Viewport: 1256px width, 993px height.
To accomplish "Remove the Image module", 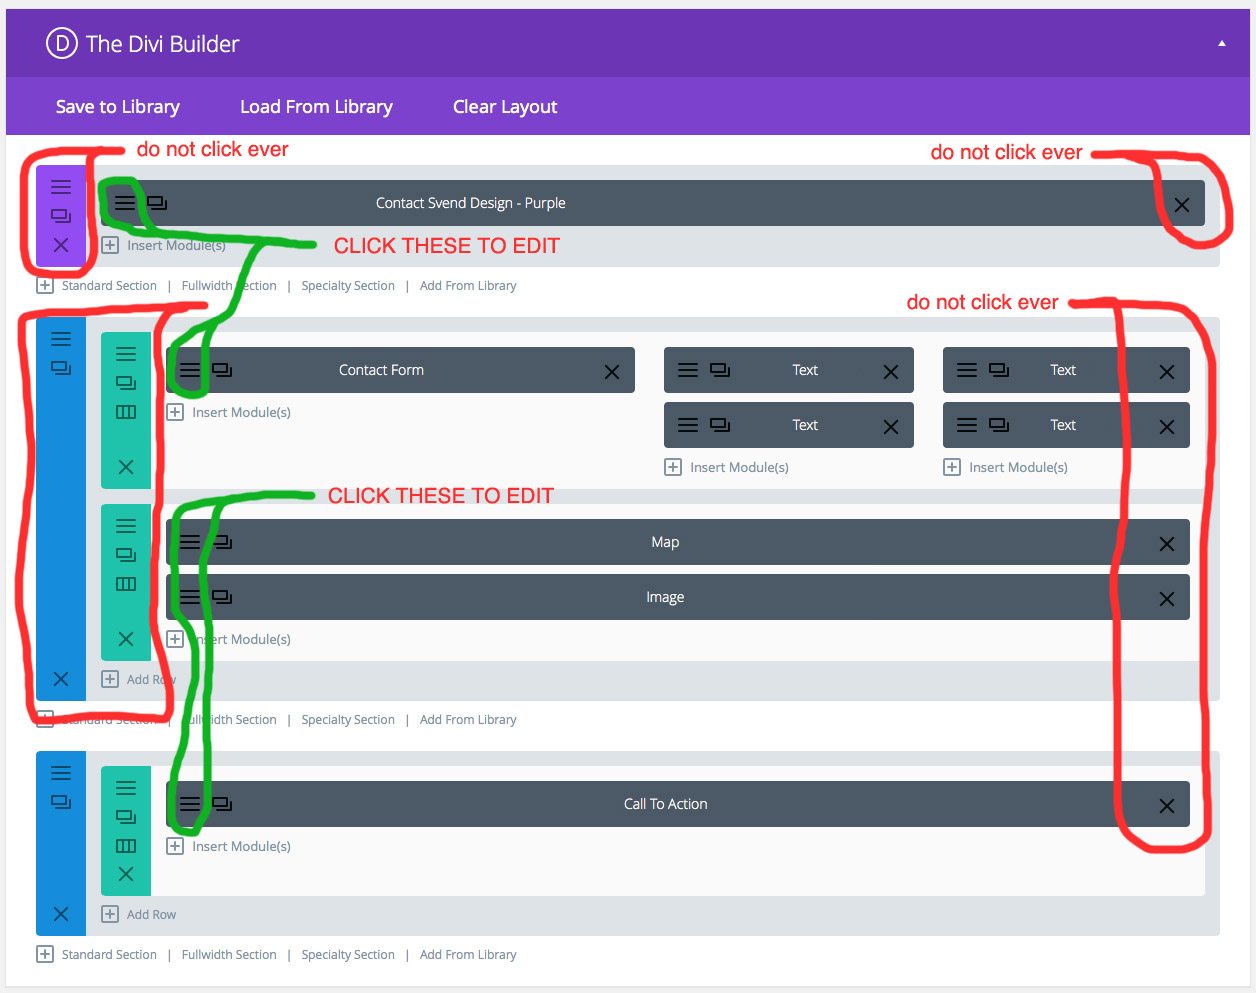I will [1166, 599].
